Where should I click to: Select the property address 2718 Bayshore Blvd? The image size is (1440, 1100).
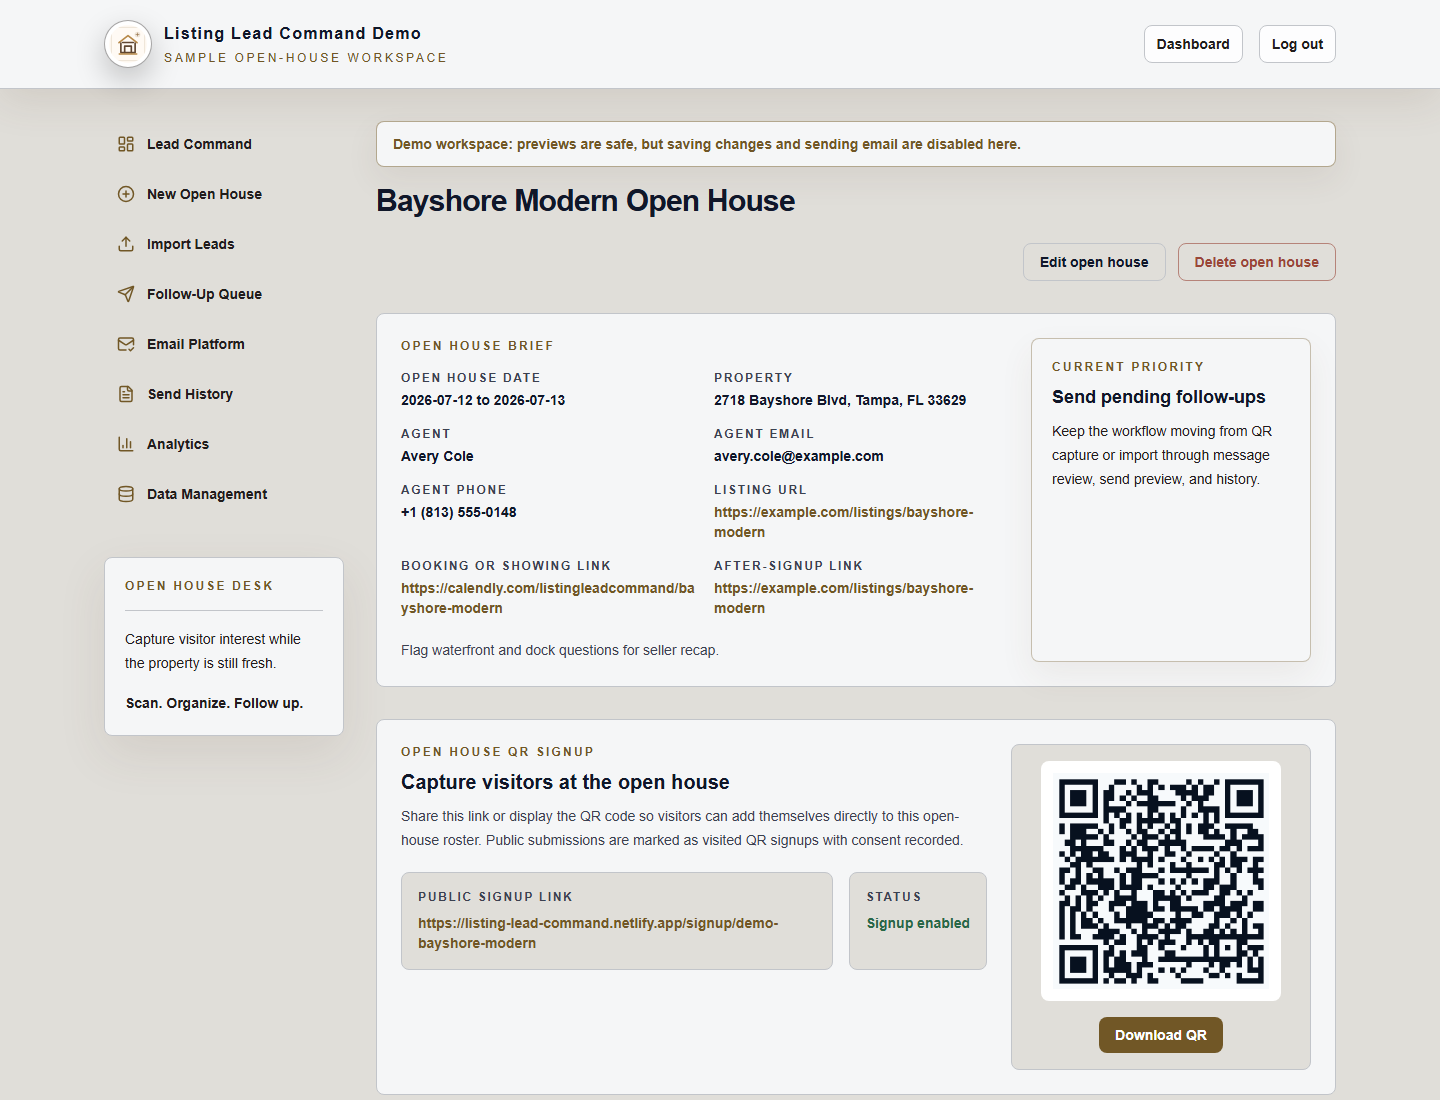(840, 400)
